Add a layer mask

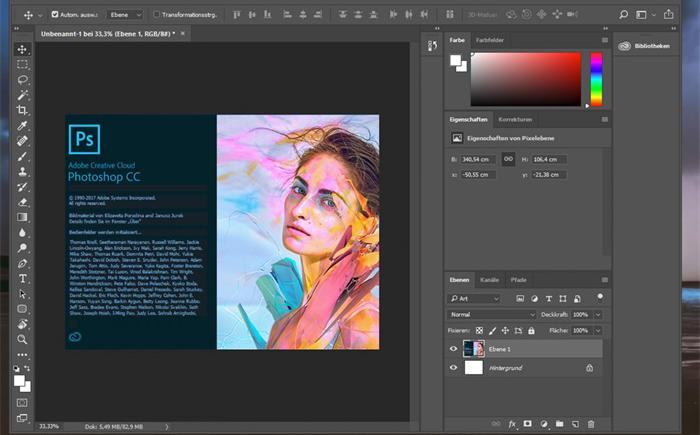(x=528, y=424)
